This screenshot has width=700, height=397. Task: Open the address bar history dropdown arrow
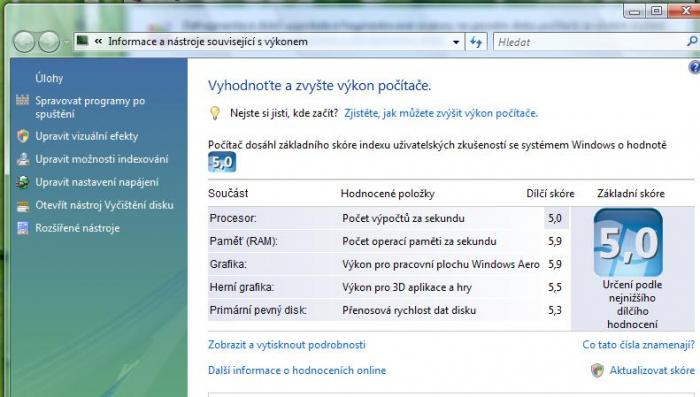456,42
